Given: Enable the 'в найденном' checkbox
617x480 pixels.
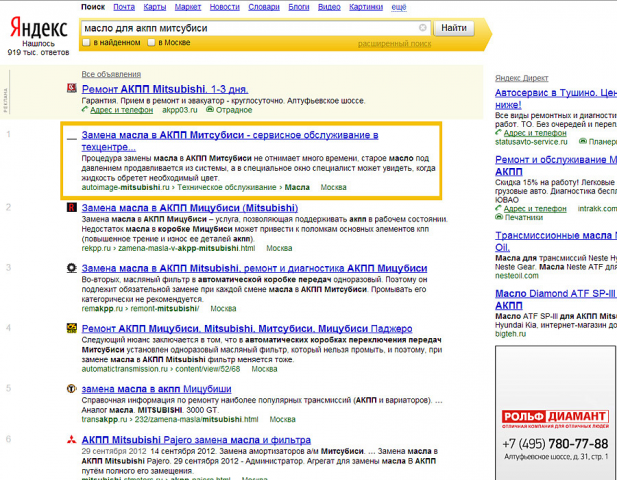Looking at the screenshot, I should pos(86,42).
